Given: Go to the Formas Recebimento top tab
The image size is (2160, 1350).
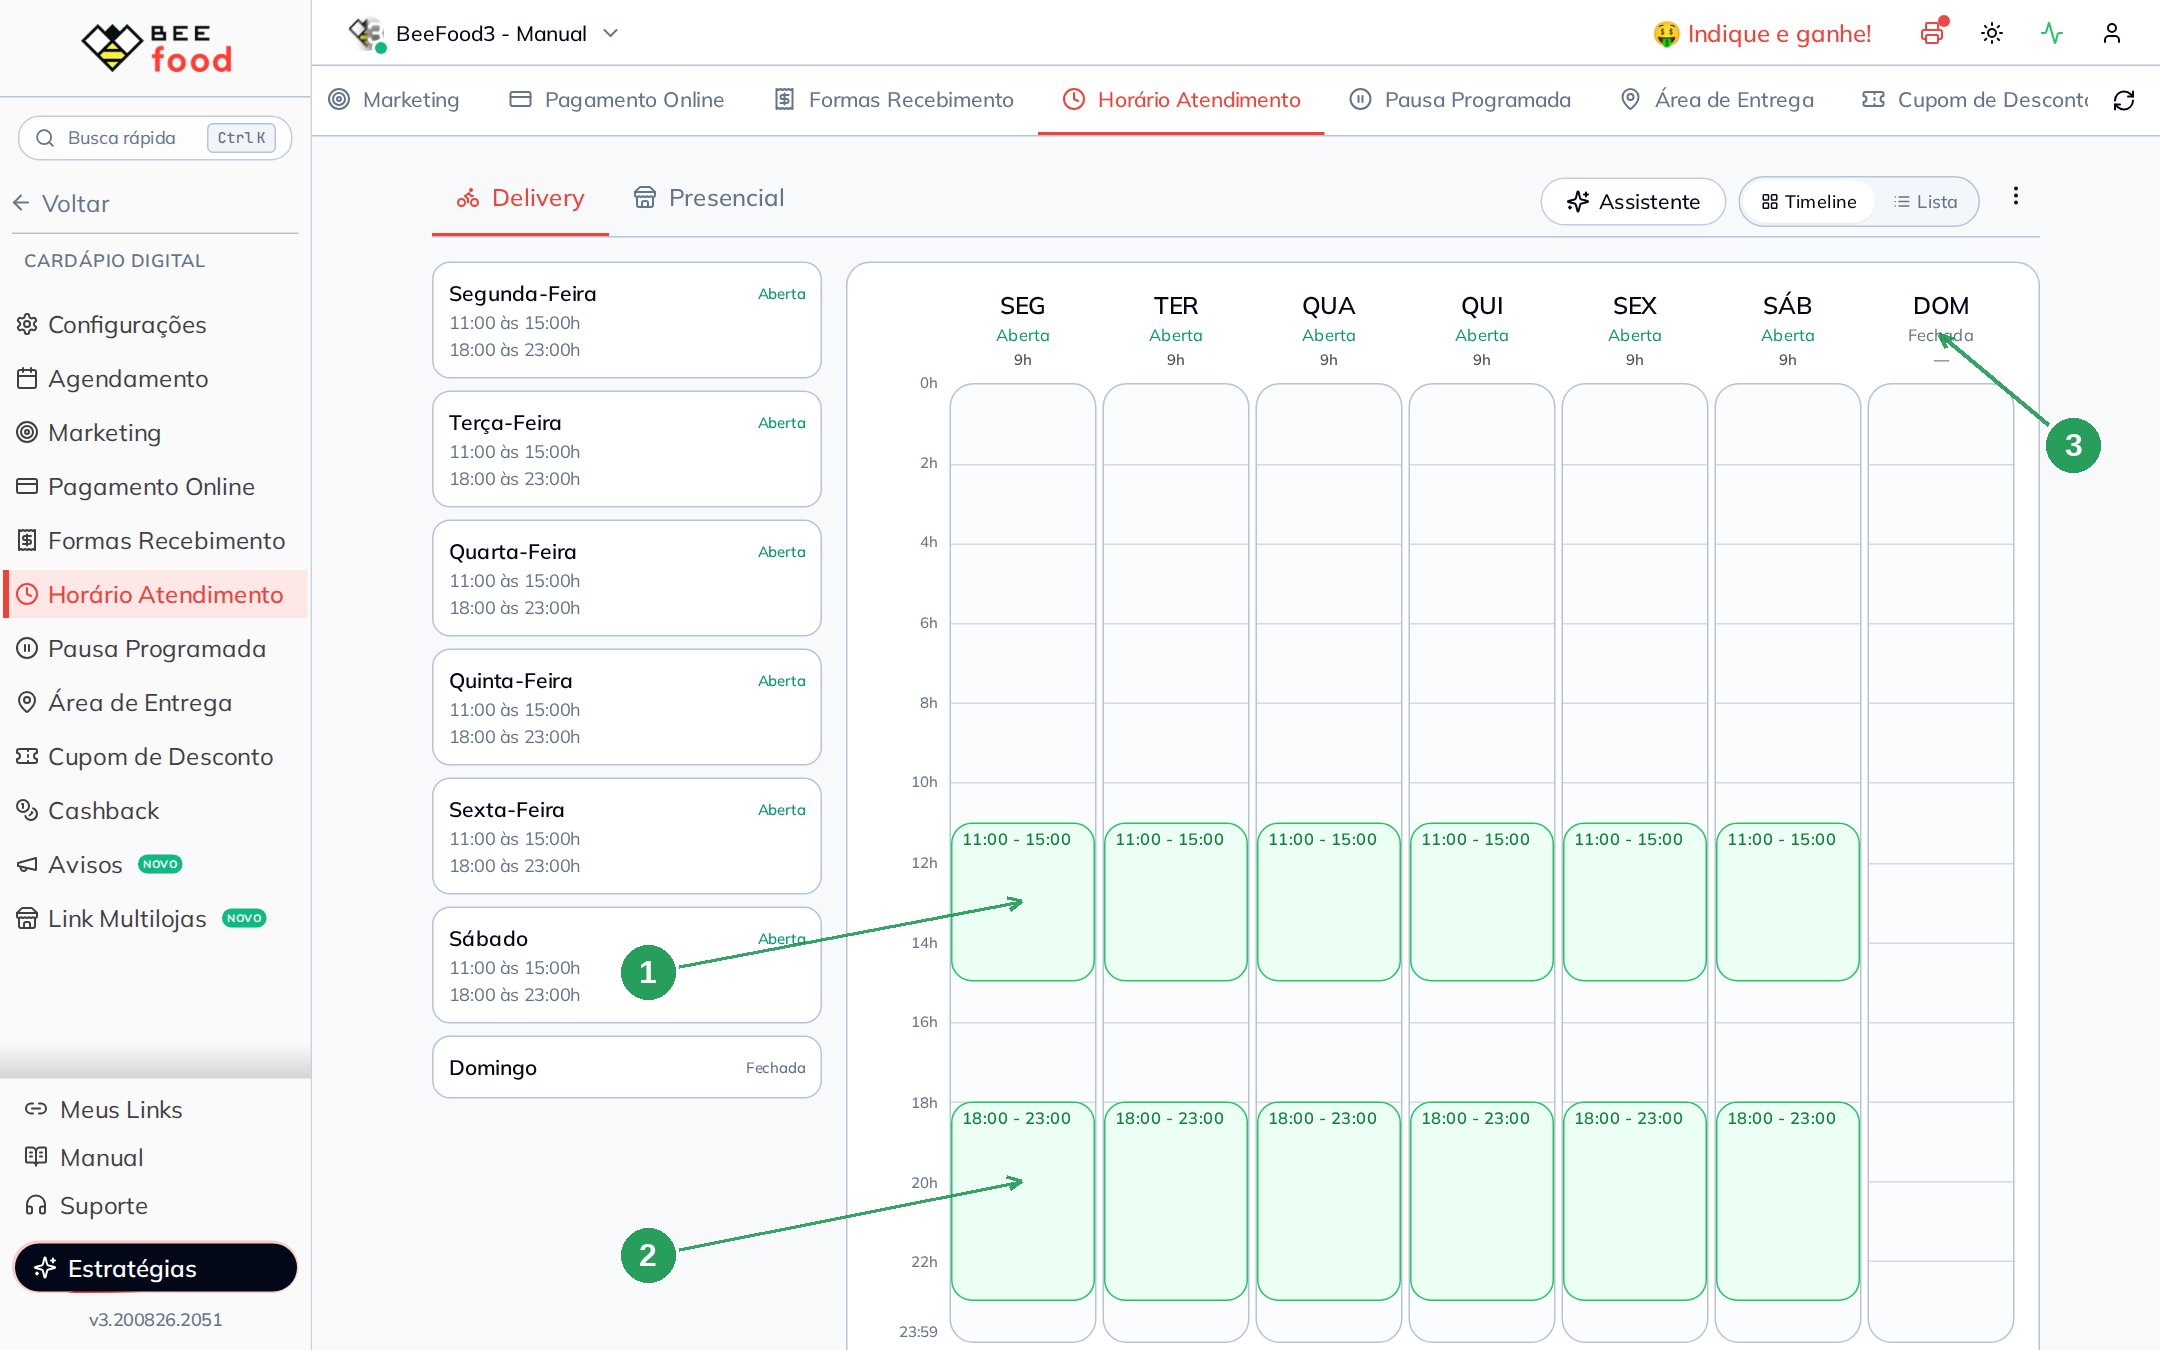Looking at the screenshot, I should [894, 100].
